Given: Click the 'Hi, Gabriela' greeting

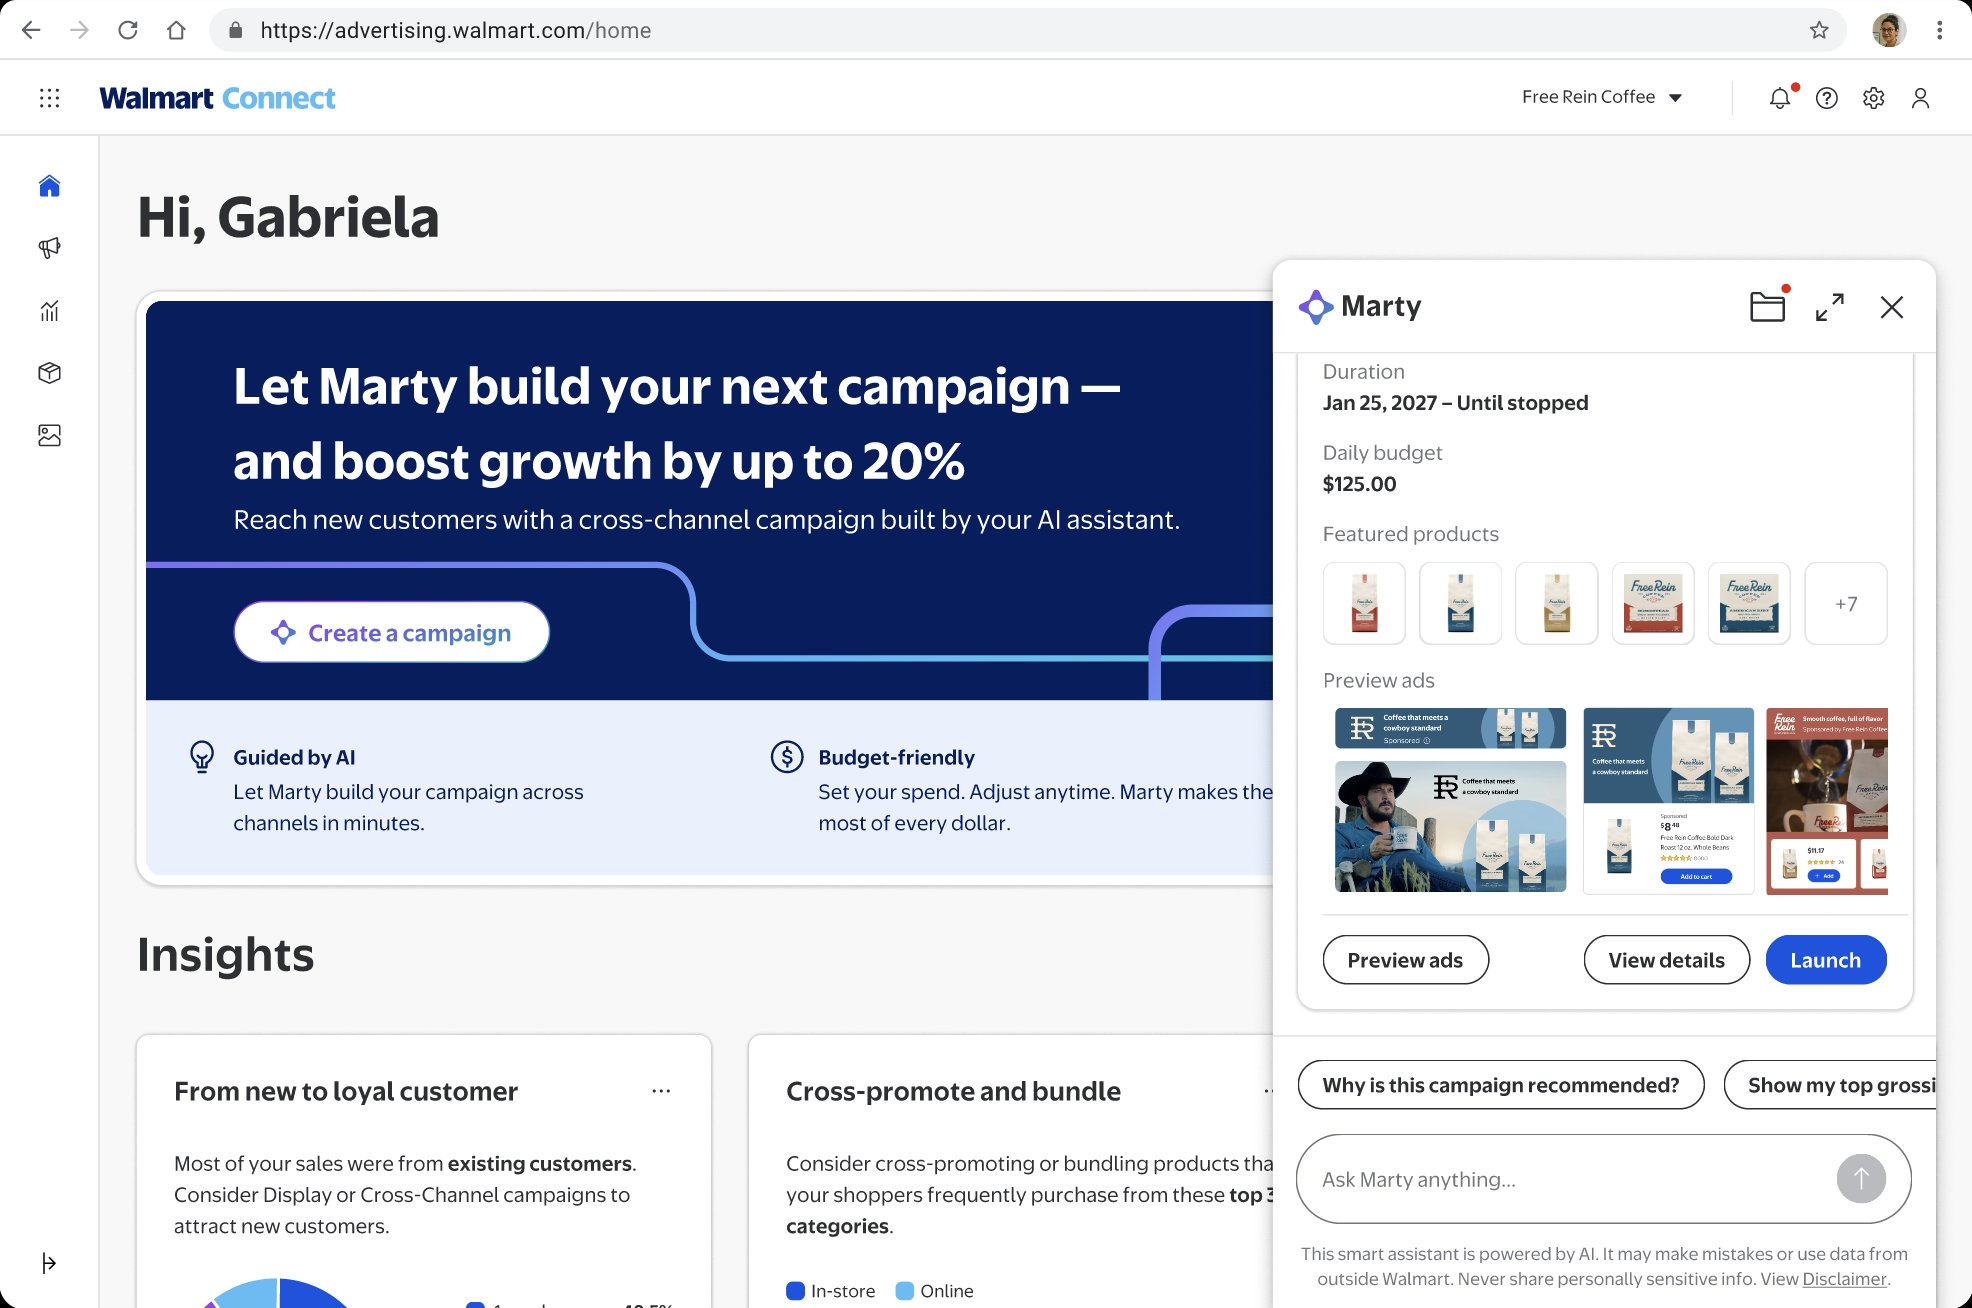Looking at the screenshot, I should [288, 217].
